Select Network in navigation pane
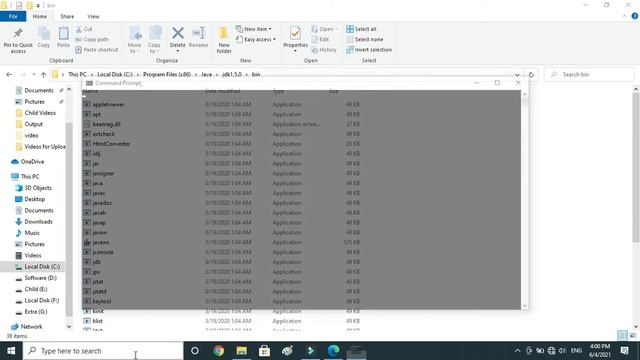 click(27, 327)
